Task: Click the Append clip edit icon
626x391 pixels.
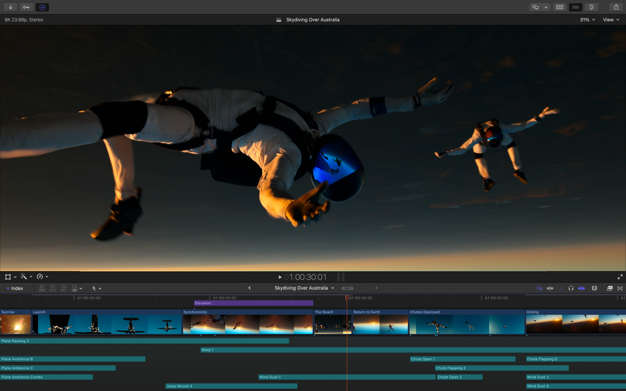Action: [63, 288]
